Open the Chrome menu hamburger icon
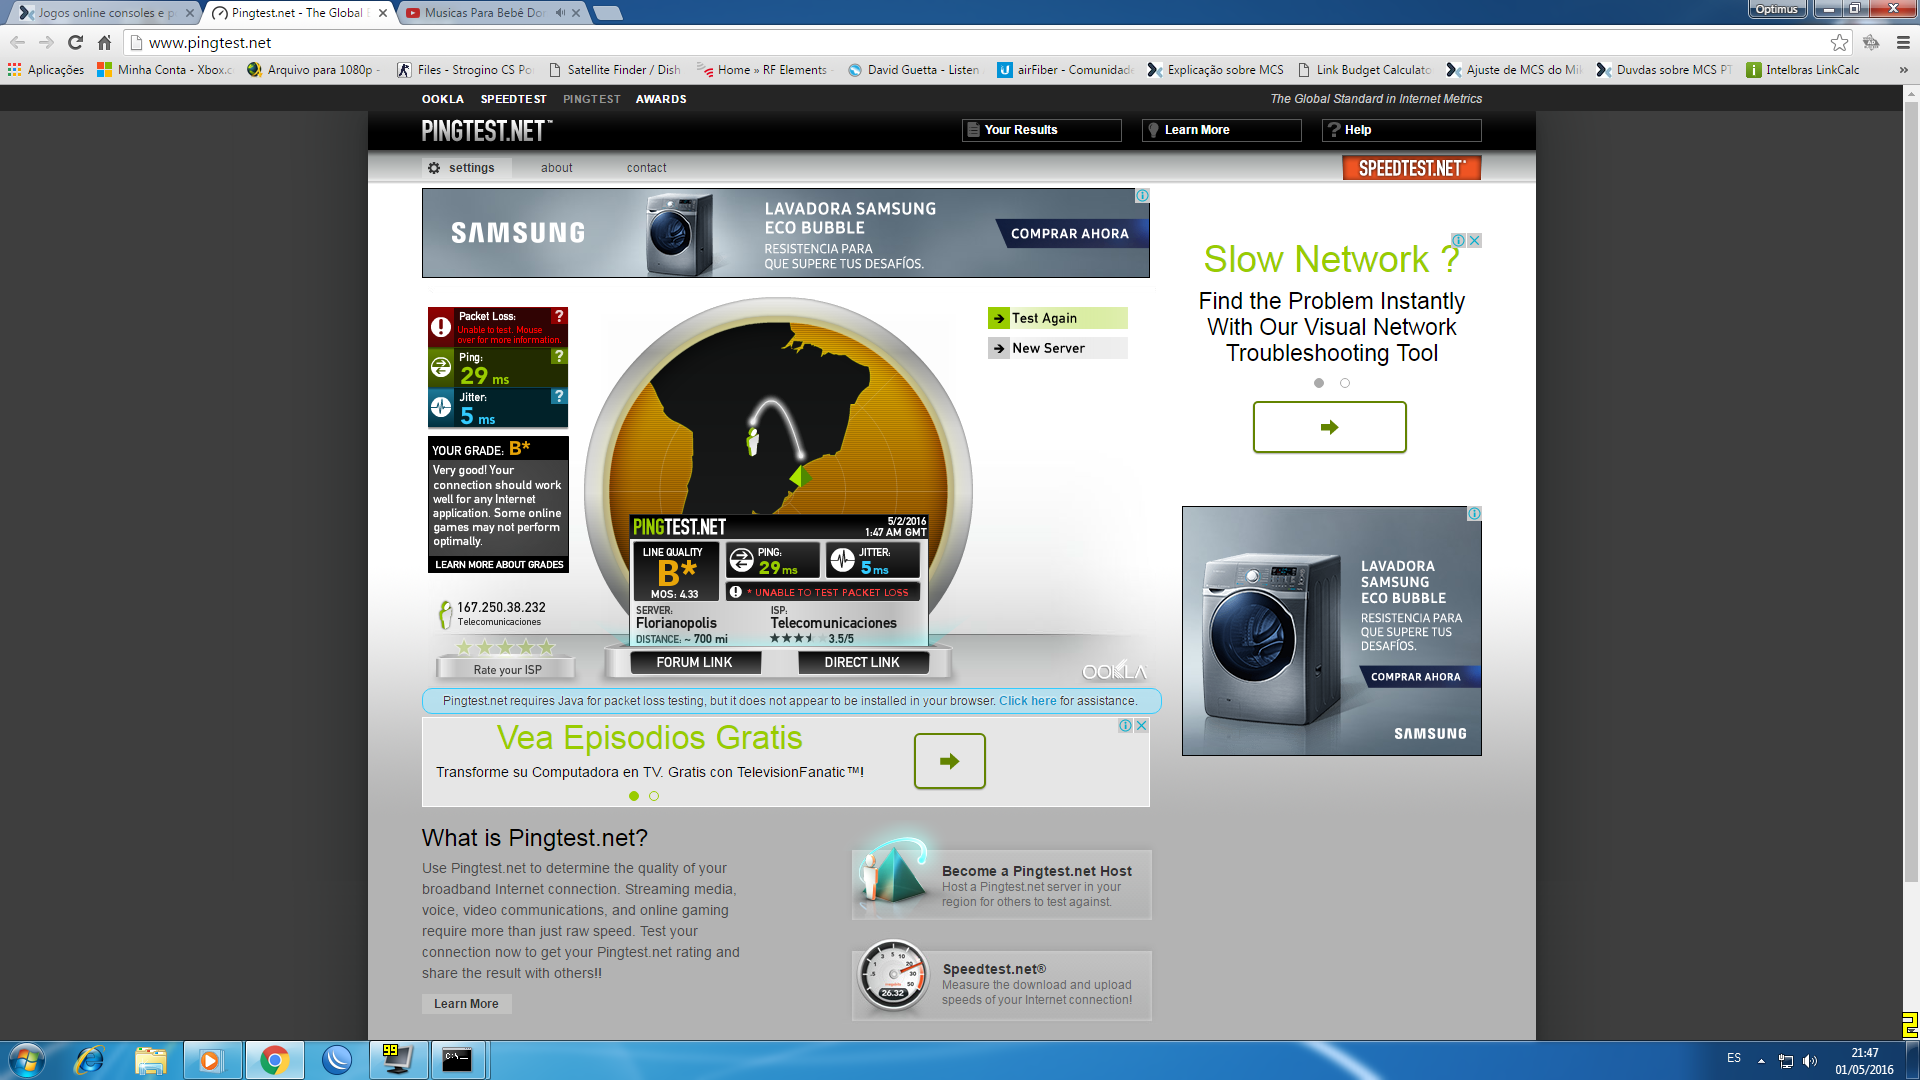1920x1080 pixels. point(1903,42)
